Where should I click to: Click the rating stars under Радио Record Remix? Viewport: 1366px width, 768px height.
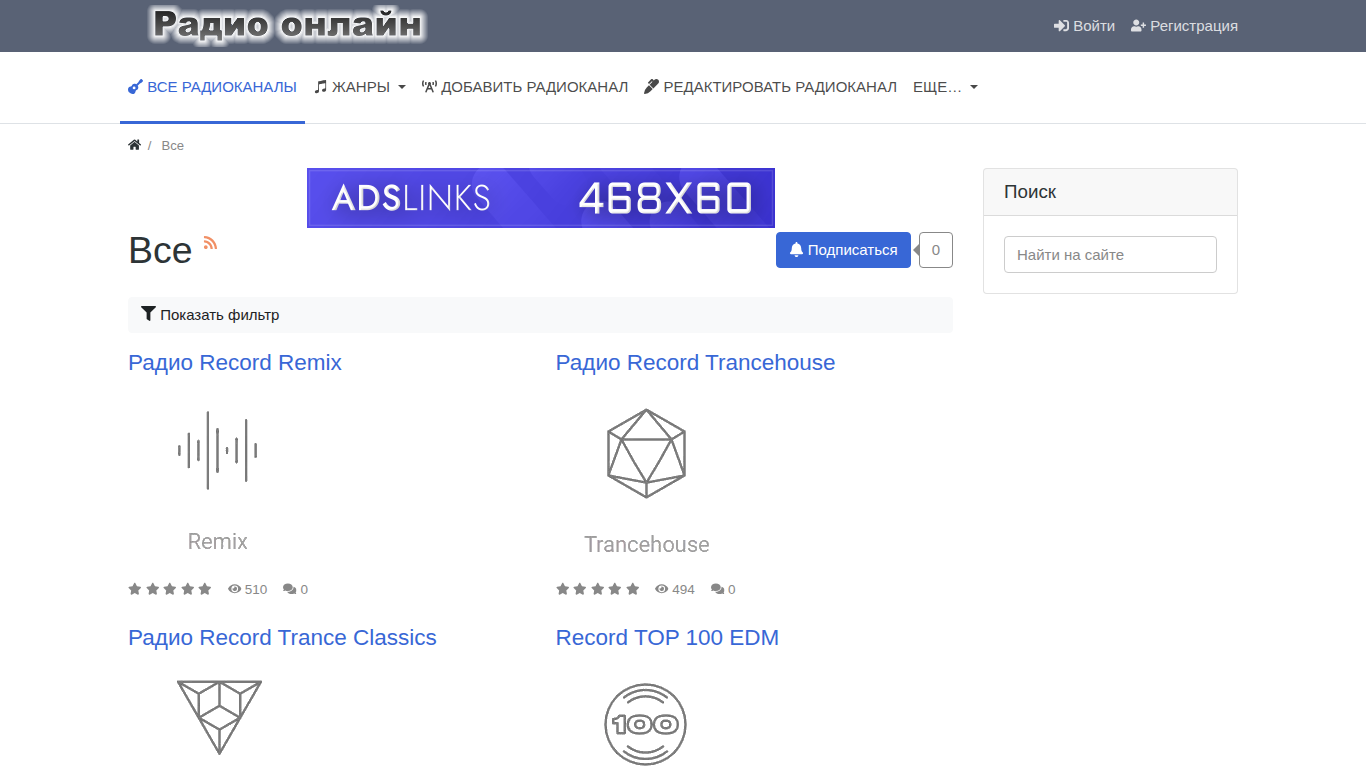click(x=170, y=589)
